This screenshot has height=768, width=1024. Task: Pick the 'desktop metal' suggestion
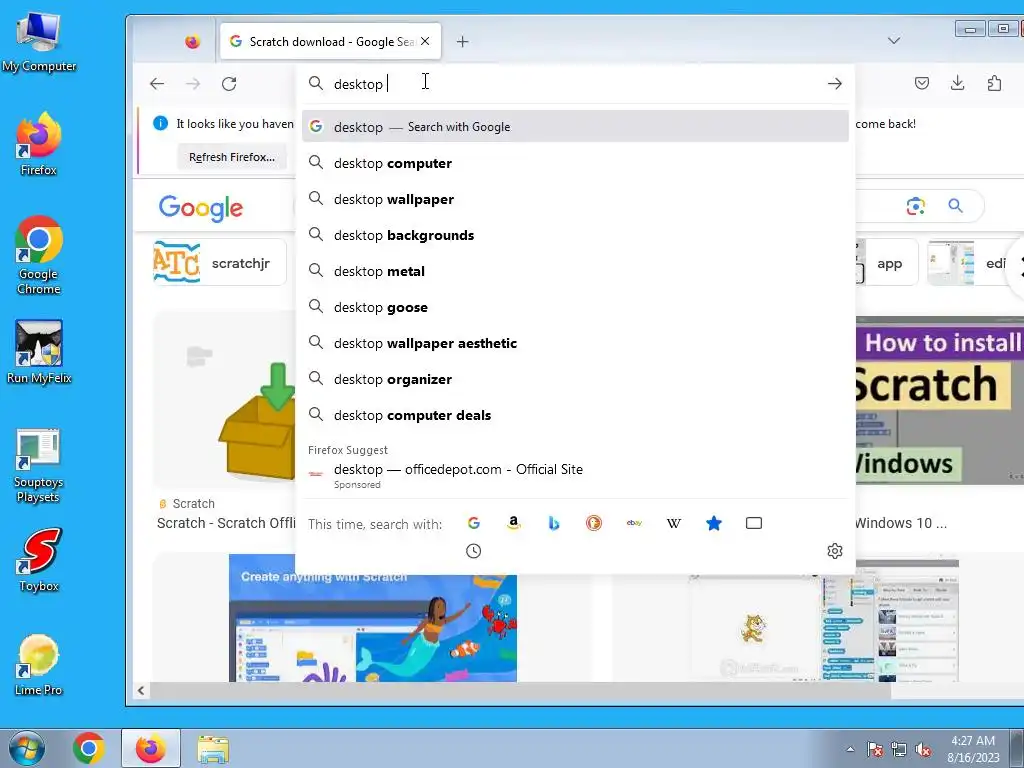(575, 271)
